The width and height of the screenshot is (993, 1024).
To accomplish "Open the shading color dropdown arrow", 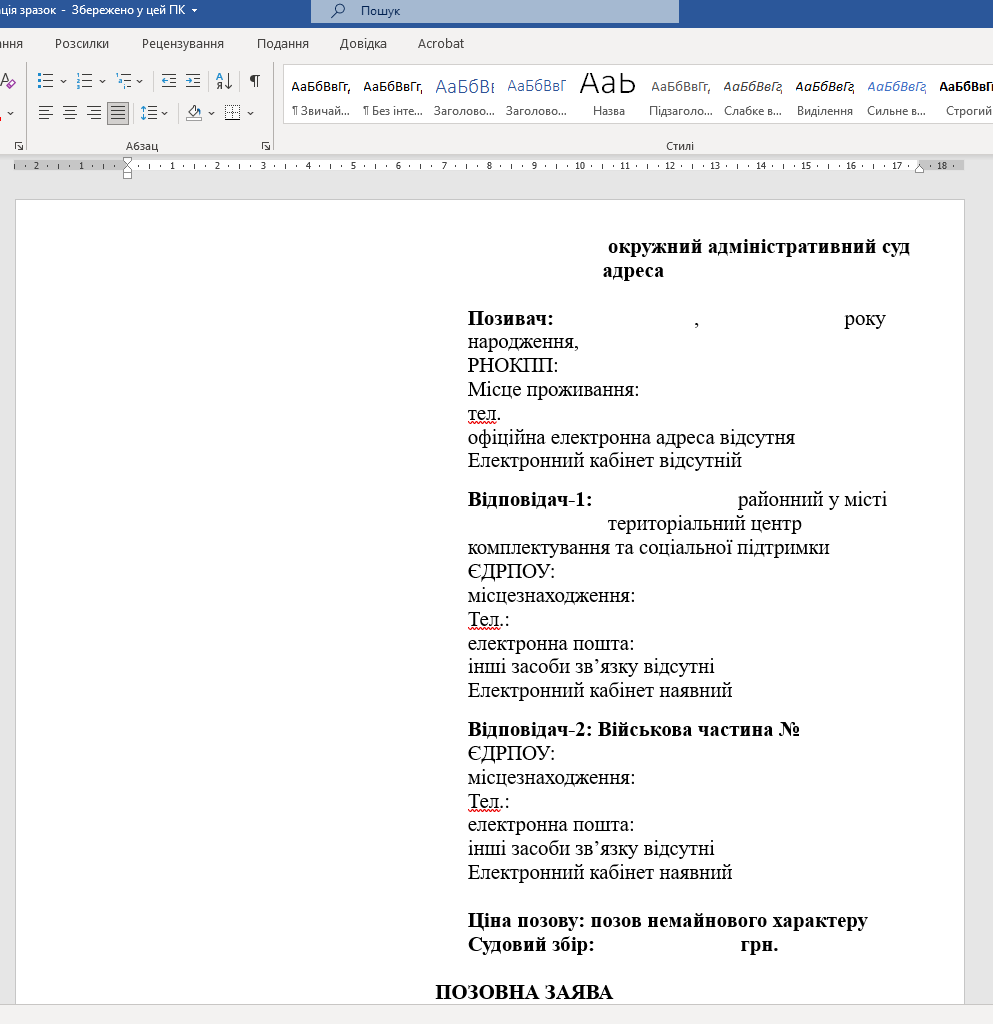I will (x=212, y=114).
